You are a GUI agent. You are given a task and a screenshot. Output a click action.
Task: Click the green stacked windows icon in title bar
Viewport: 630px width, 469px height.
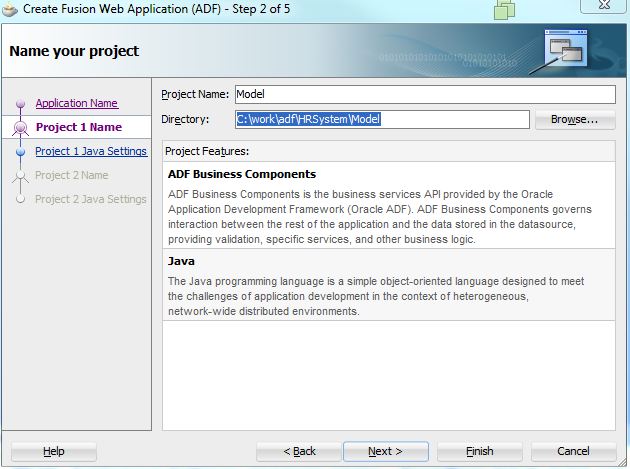tap(504, 10)
